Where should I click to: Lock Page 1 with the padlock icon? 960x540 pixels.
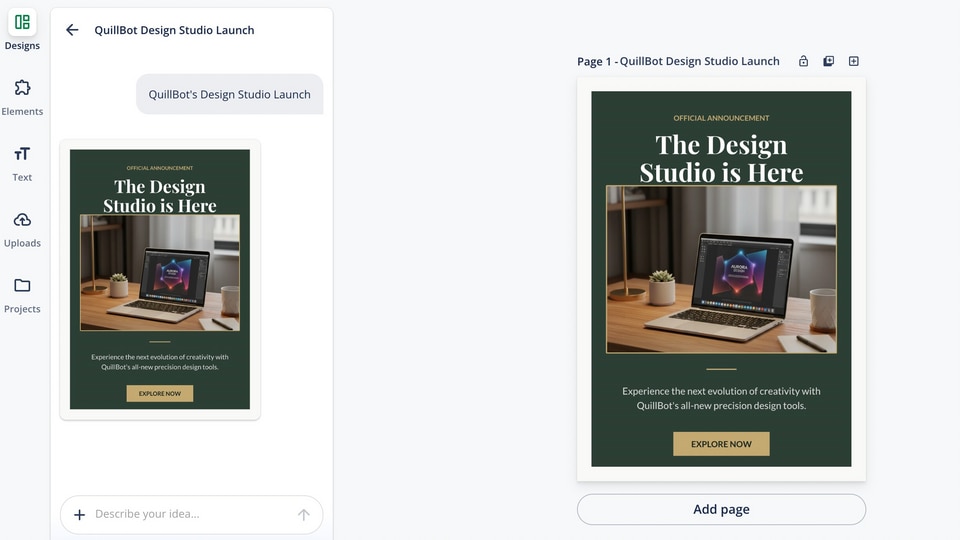click(803, 61)
